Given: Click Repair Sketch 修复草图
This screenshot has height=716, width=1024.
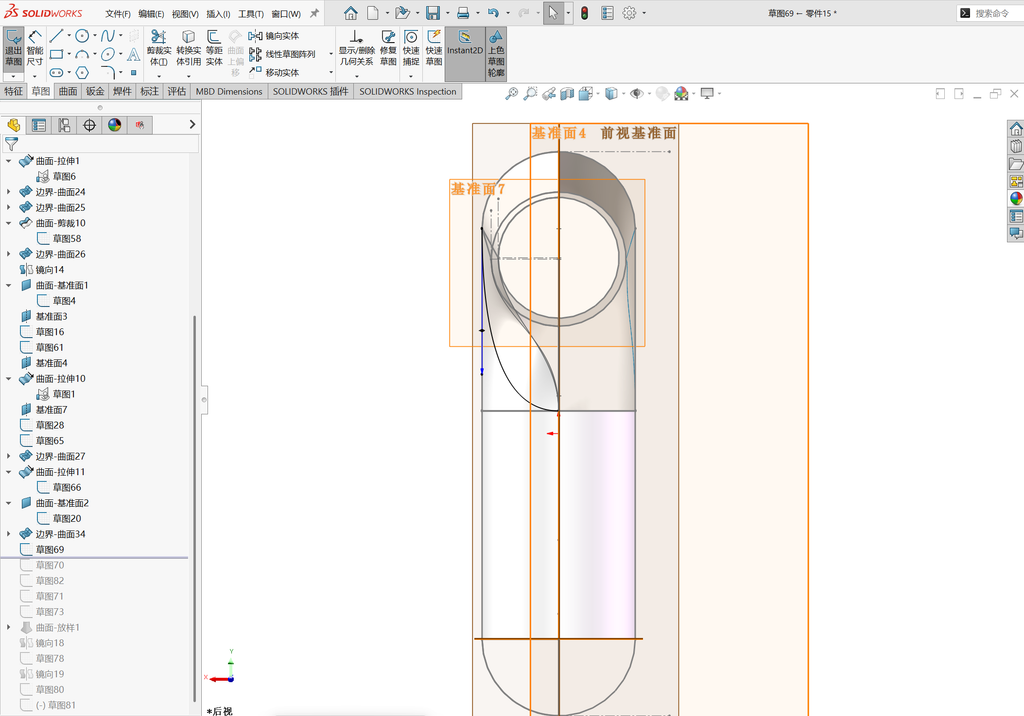Looking at the screenshot, I should (388, 48).
